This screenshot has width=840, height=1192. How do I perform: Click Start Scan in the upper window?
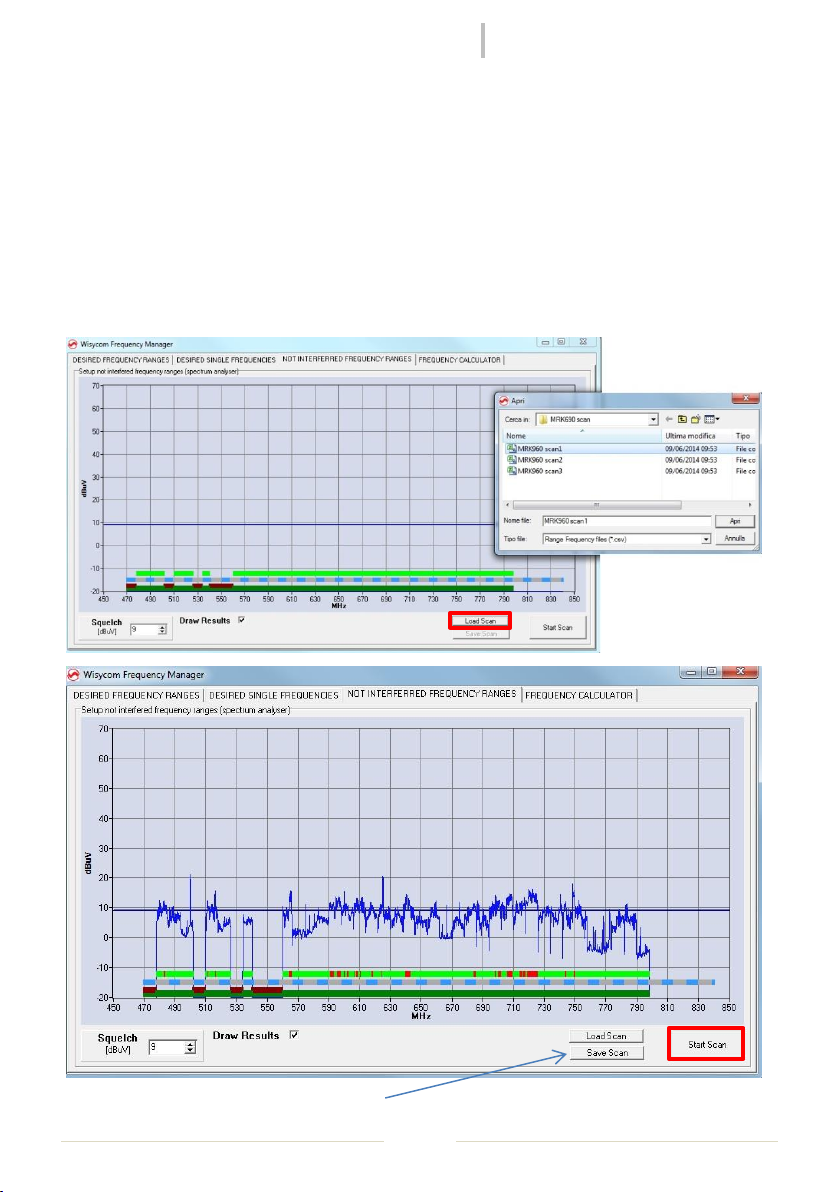tap(557, 627)
